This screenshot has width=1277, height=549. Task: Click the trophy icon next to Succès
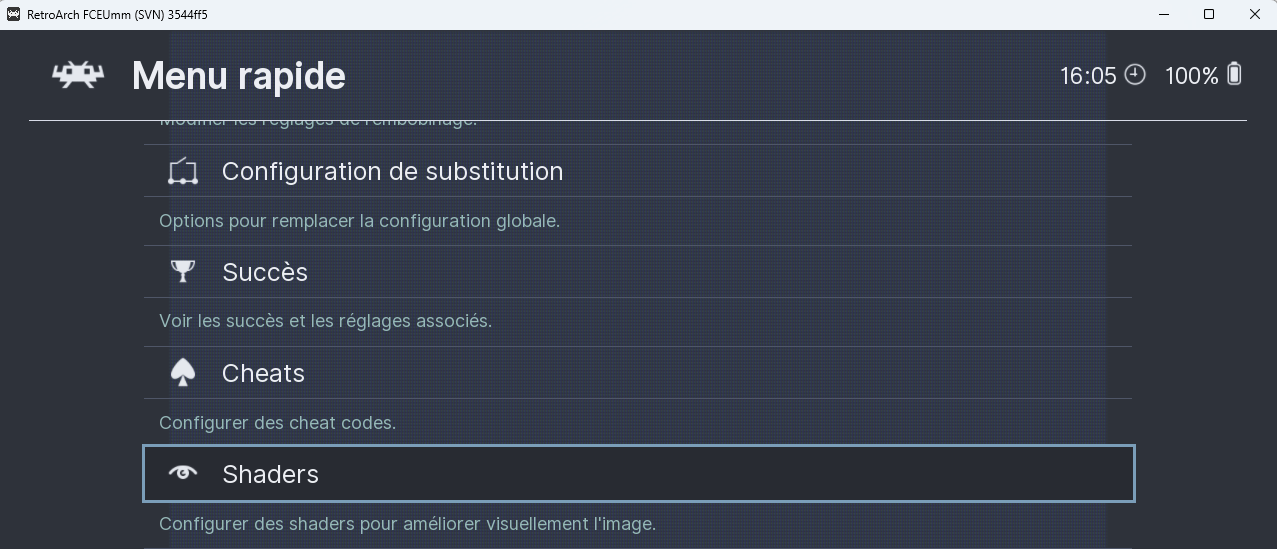[x=183, y=272]
